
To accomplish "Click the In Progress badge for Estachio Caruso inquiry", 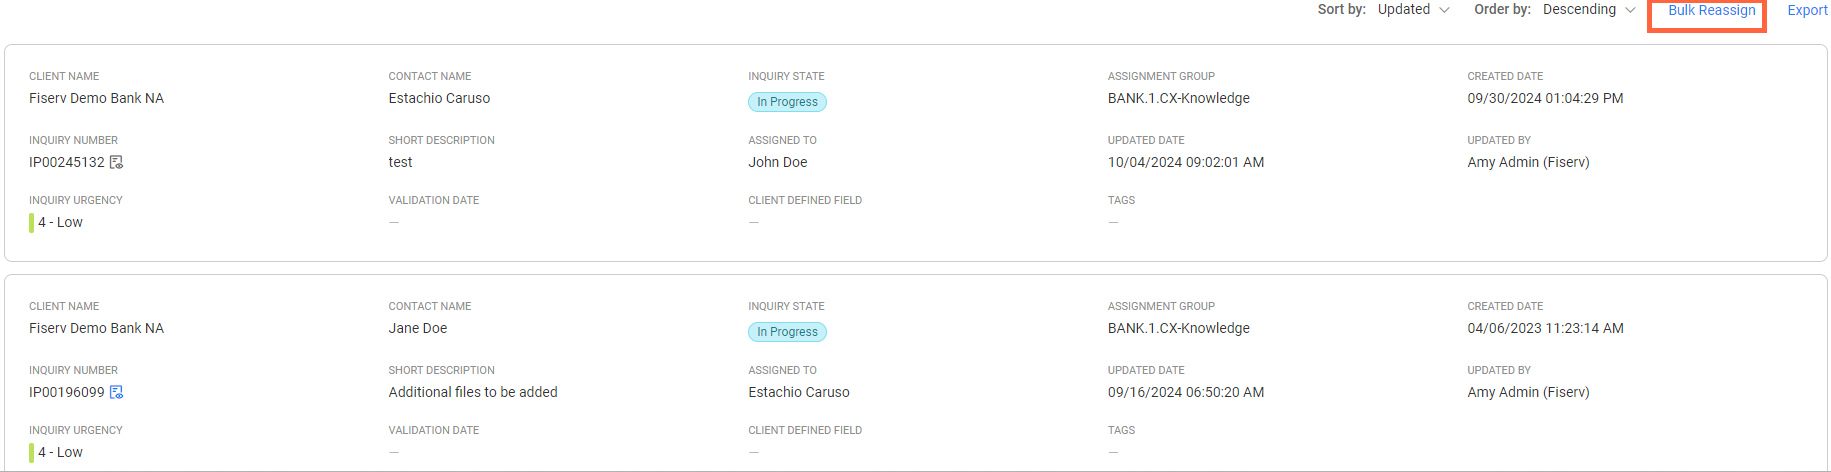I will (787, 102).
